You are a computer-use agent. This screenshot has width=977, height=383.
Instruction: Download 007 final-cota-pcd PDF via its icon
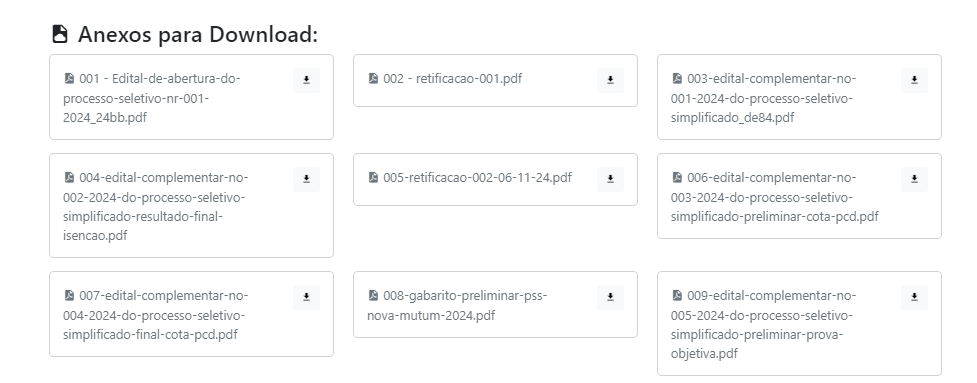pos(307,298)
